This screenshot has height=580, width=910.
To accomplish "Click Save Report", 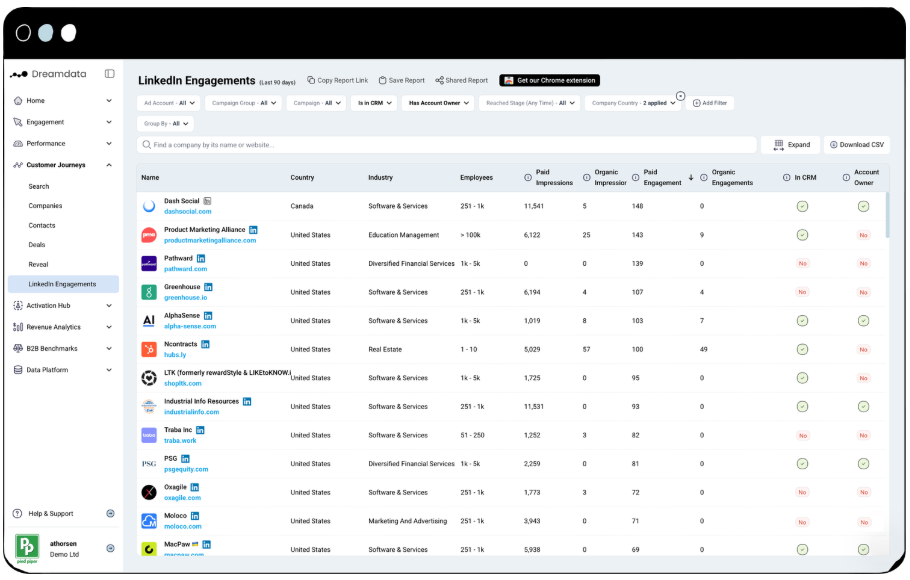I will tap(402, 80).
